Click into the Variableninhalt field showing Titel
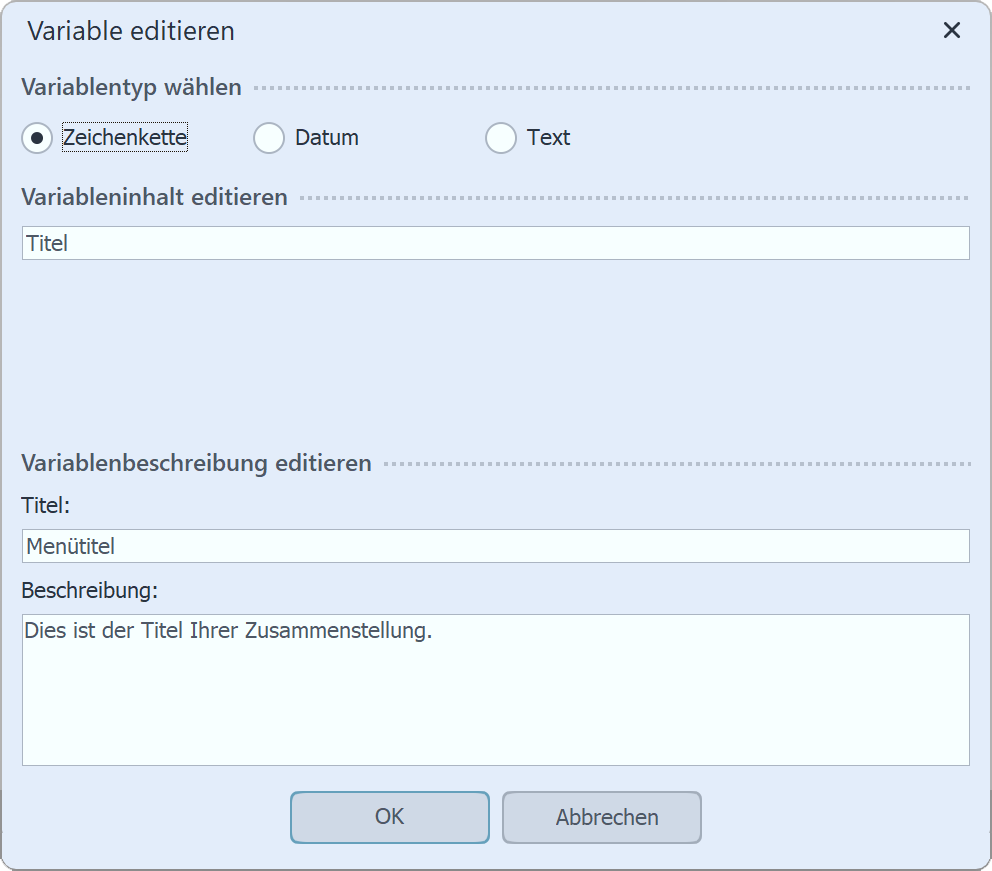Image resolution: width=992 pixels, height=871 pixels. (495, 242)
